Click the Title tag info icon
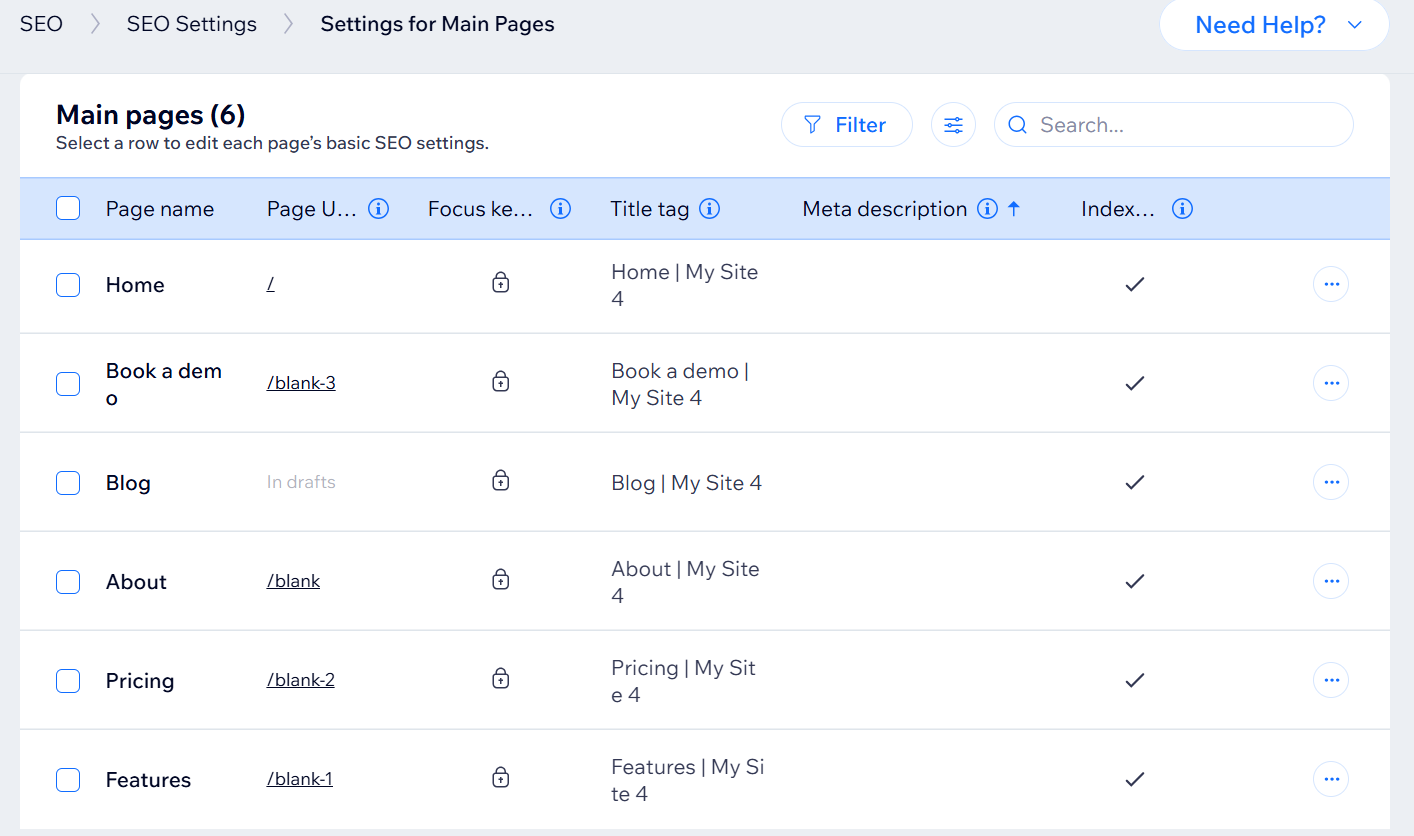Image resolution: width=1414 pixels, height=836 pixels. click(709, 209)
